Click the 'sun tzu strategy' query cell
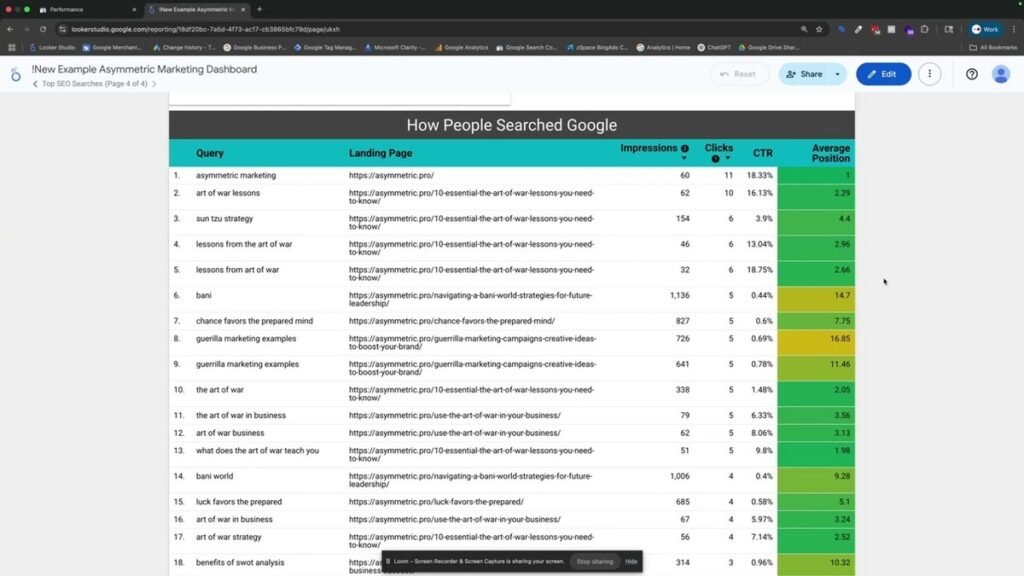This screenshot has width=1024, height=576. click(224, 218)
